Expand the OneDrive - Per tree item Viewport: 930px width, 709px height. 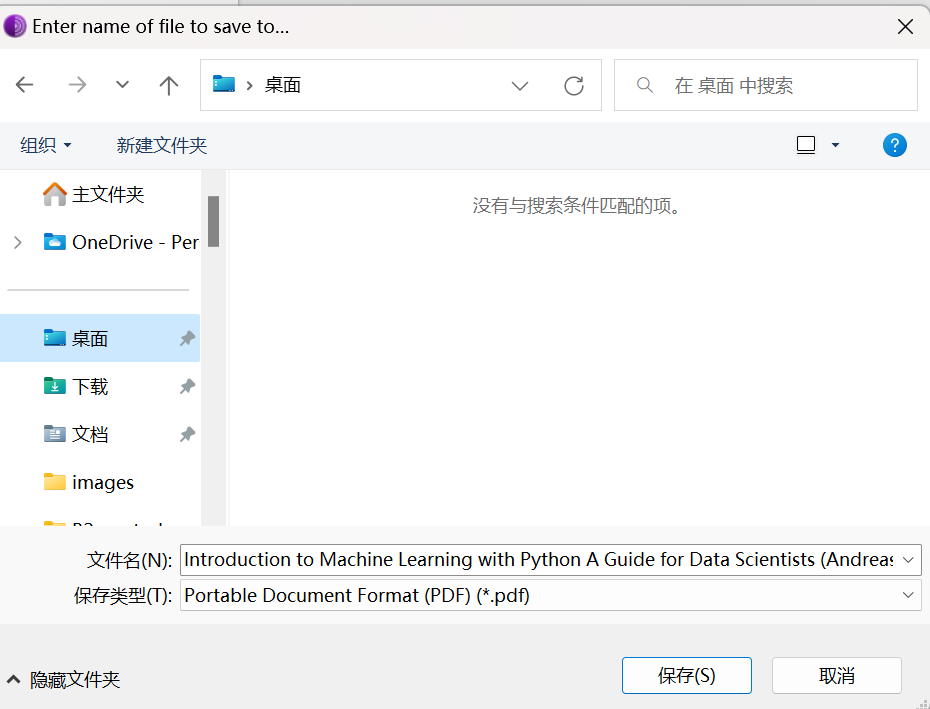[x=18, y=242]
